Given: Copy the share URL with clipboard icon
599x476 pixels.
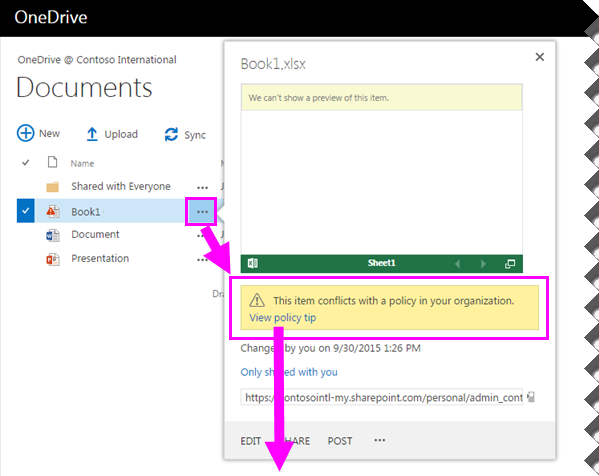Looking at the screenshot, I should coord(531,397).
